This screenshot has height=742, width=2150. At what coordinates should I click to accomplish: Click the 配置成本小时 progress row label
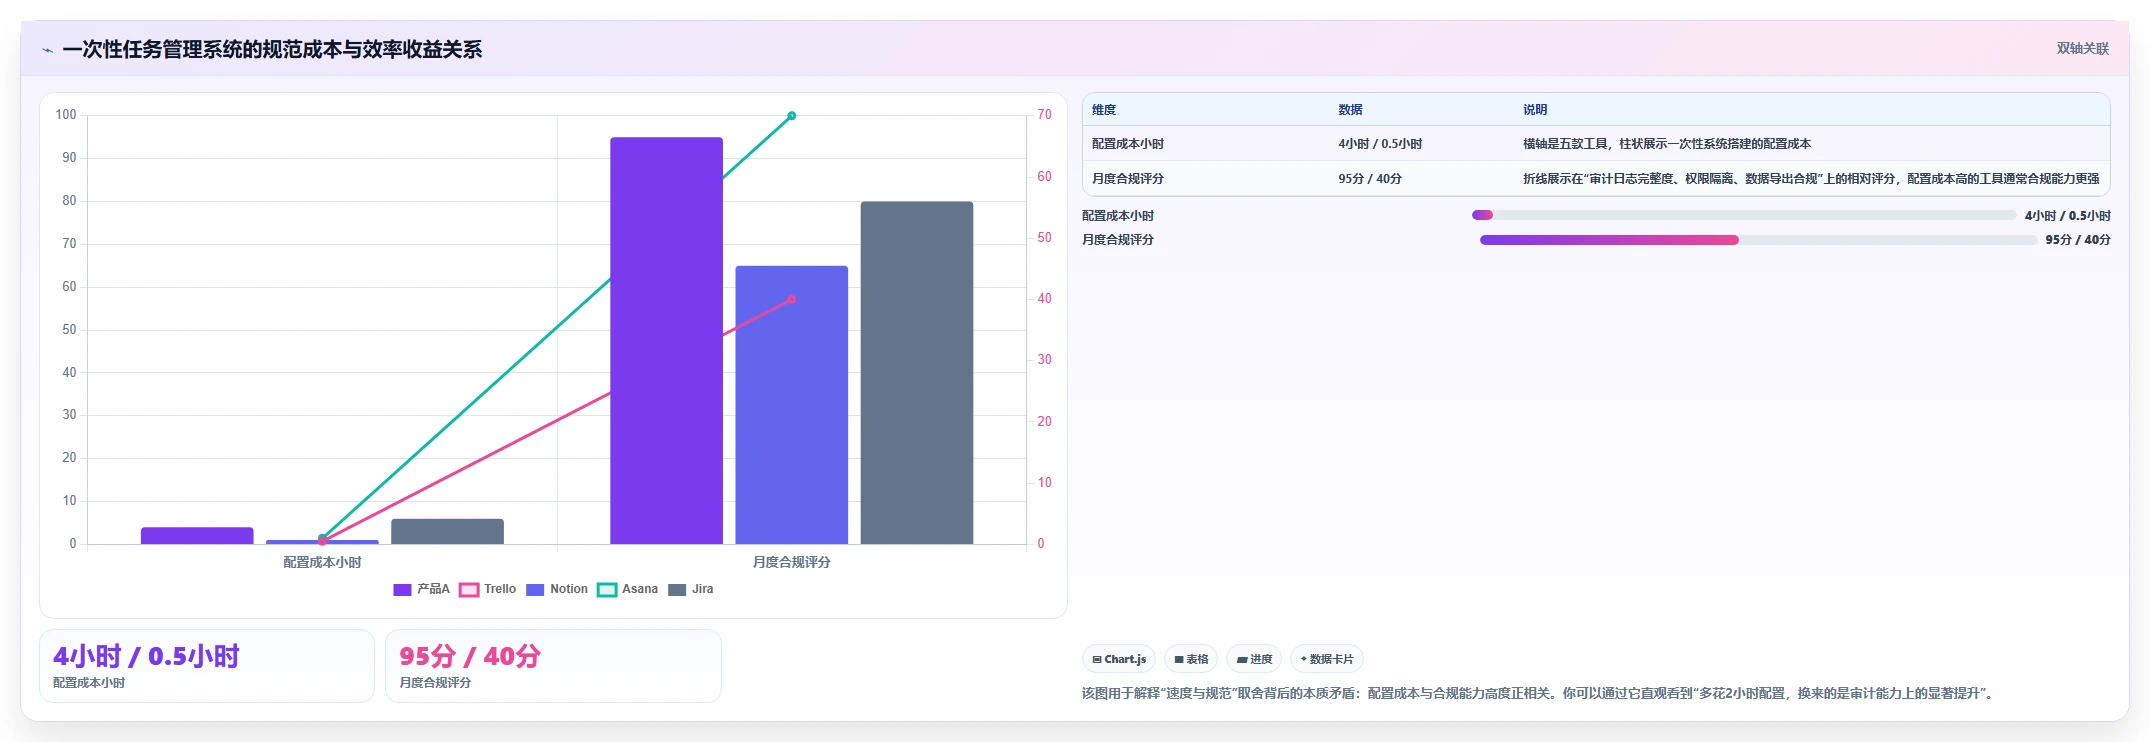tap(1118, 216)
